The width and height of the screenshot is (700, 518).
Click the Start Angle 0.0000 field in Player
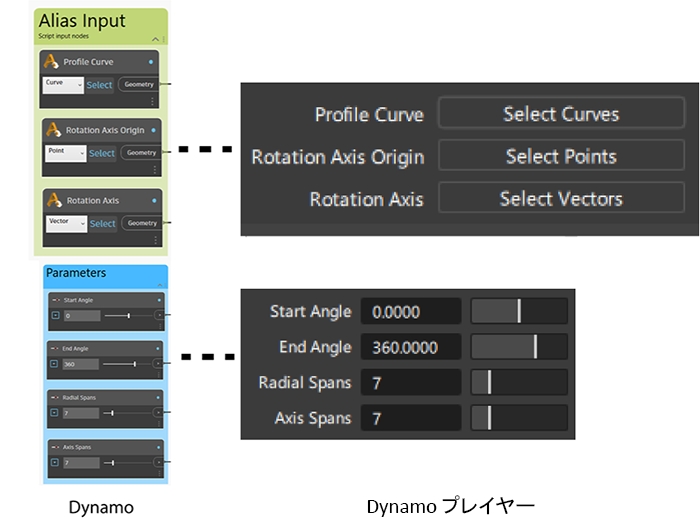411,311
